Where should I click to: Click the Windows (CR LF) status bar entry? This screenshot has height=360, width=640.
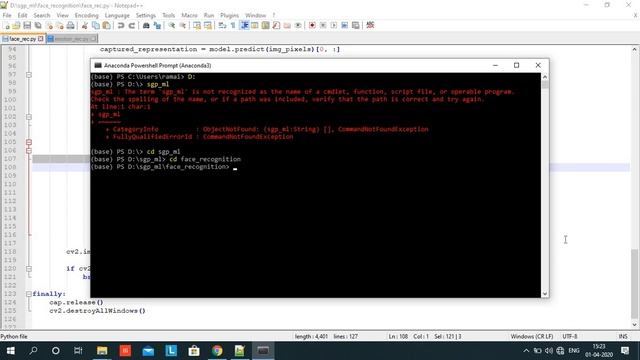point(532,336)
